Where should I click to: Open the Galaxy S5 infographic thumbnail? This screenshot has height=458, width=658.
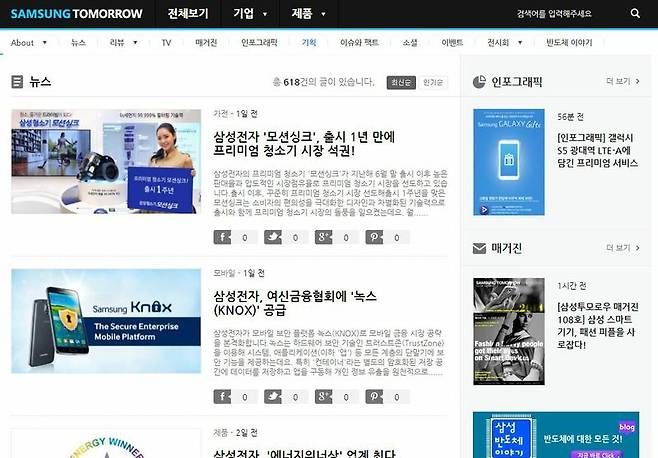click(x=508, y=162)
